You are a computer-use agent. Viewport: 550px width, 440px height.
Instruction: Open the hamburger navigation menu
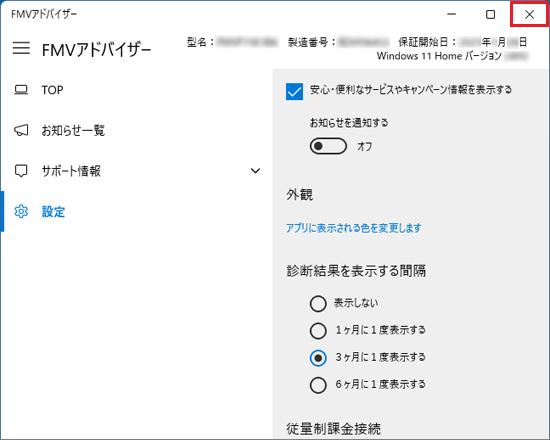pyautogui.click(x=21, y=48)
